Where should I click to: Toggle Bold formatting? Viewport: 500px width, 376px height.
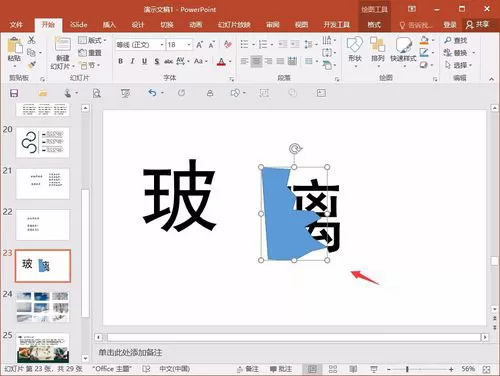click(x=121, y=61)
